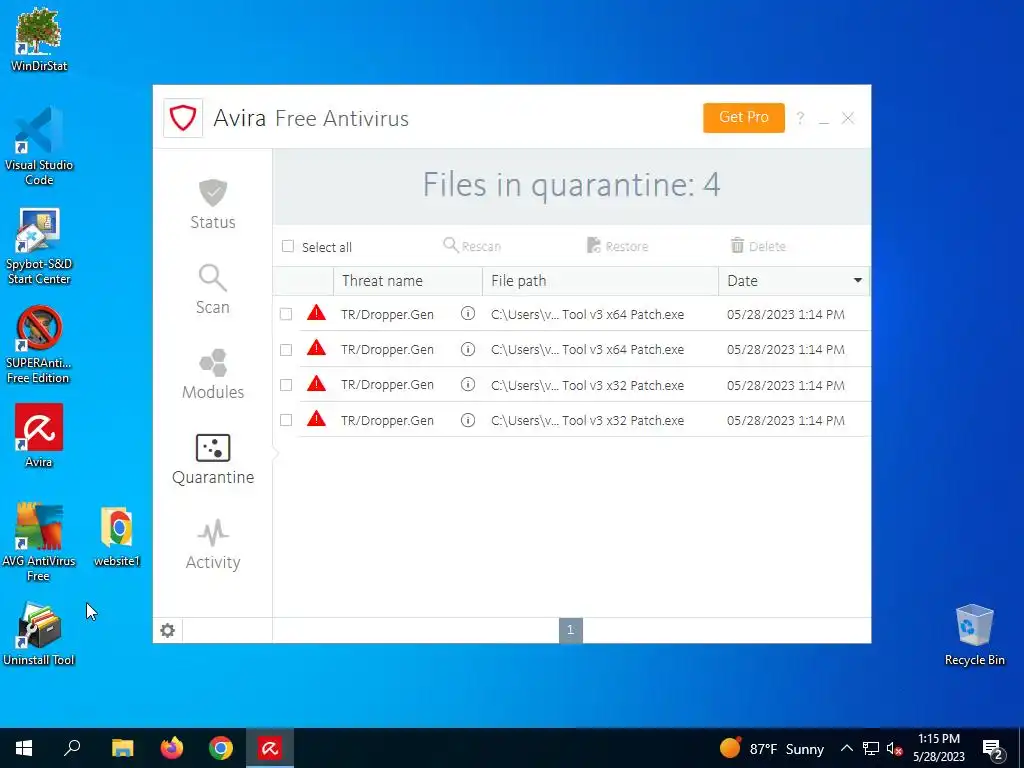Open SUPERAntiSpyware Free Edition shortcut
1024x768 pixels.
(39, 345)
